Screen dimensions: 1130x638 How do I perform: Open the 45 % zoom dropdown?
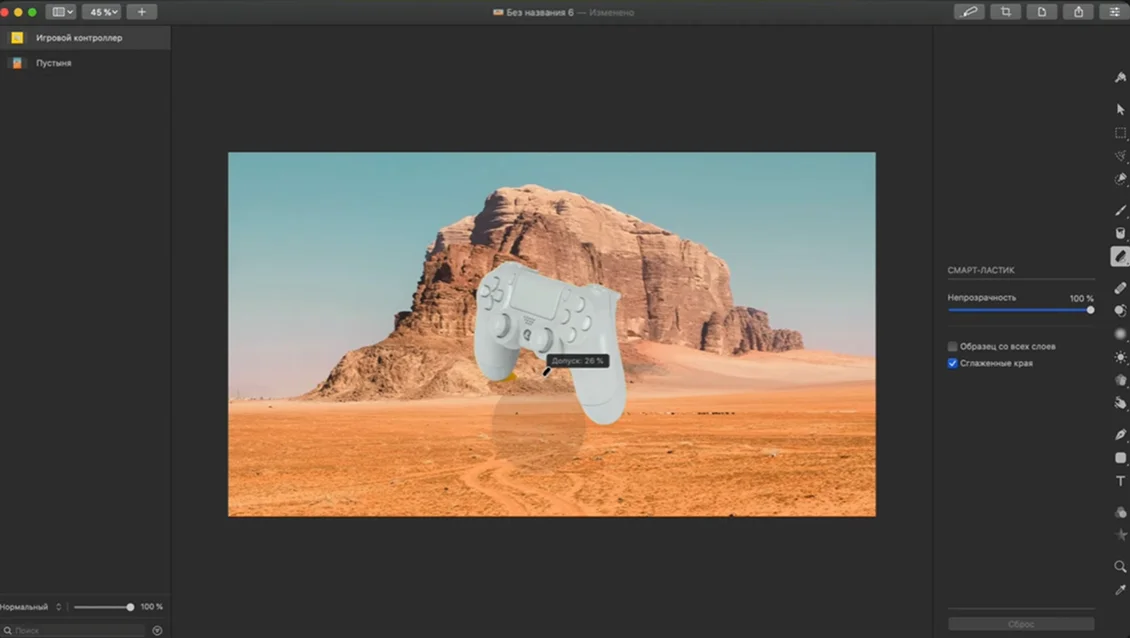102,12
